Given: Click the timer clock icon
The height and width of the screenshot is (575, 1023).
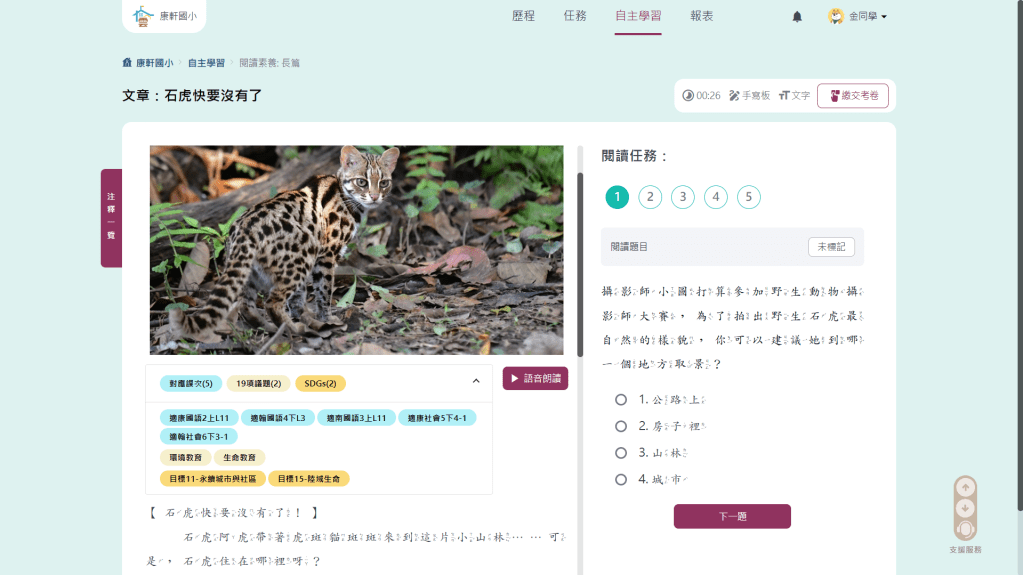Looking at the screenshot, I should pos(688,96).
